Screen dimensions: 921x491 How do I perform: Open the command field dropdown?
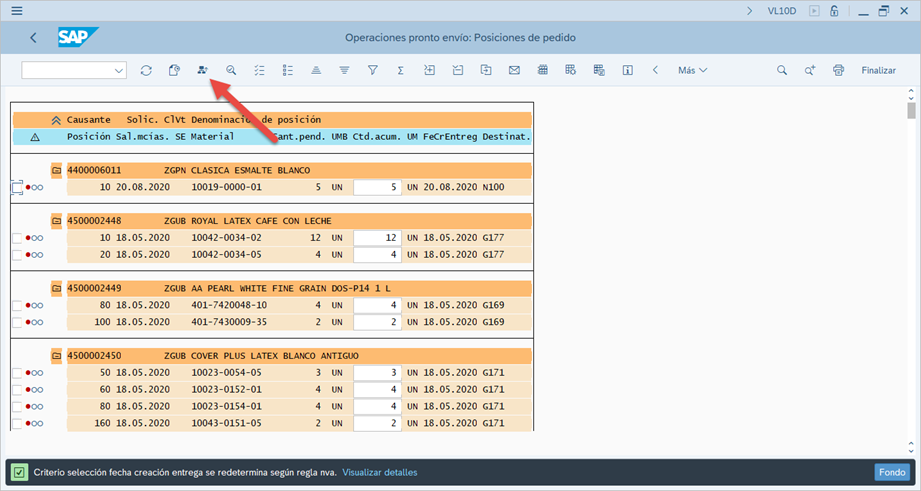(x=119, y=70)
